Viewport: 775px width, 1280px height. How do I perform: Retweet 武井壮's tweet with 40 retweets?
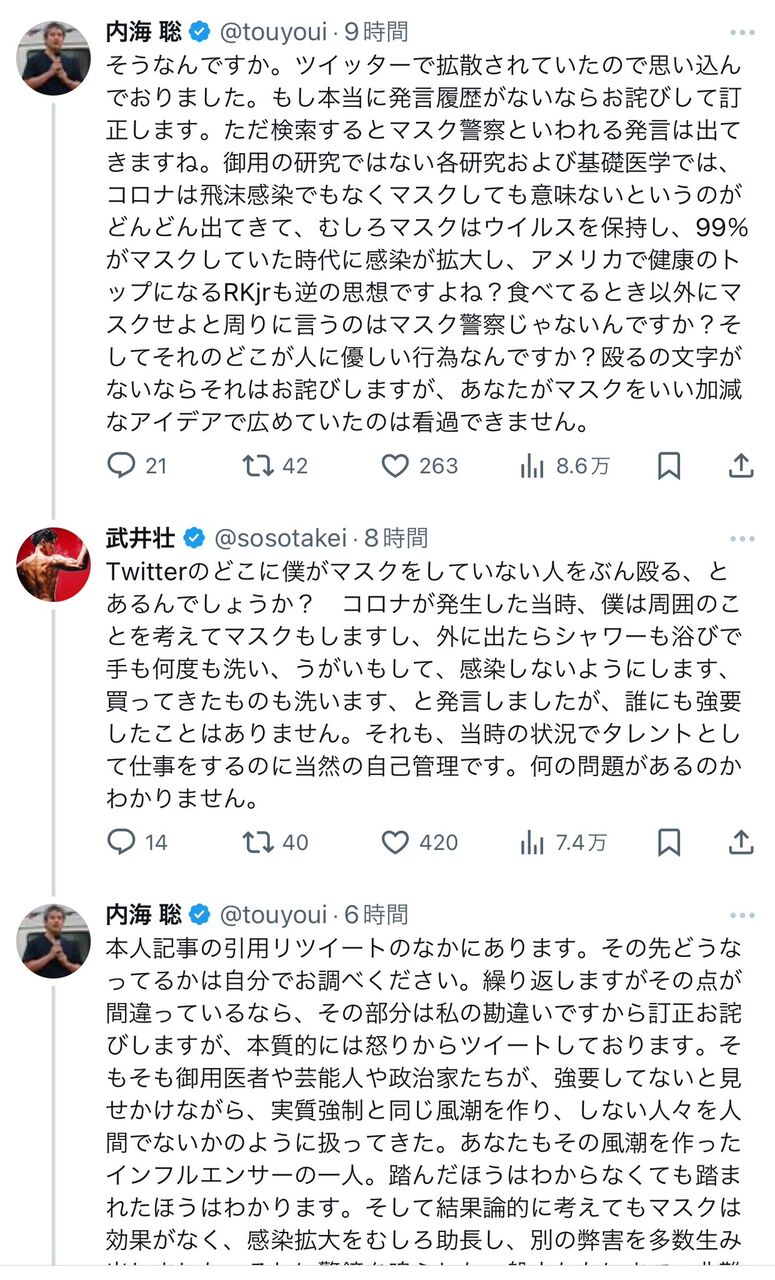coord(259,842)
